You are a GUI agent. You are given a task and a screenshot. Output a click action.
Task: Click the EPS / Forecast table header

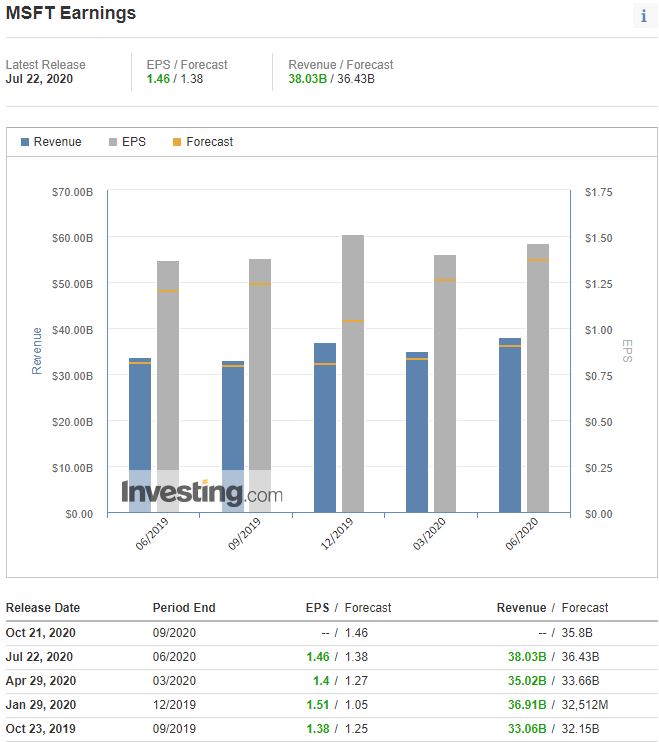349,608
